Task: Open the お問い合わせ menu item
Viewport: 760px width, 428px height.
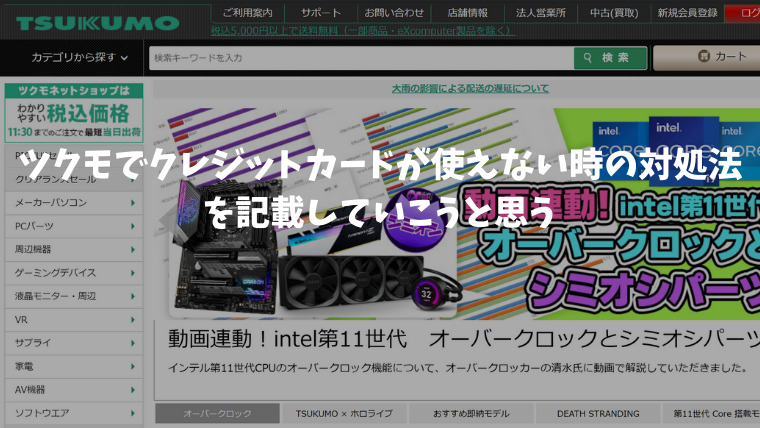Action: pyautogui.click(x=394, y=13)
